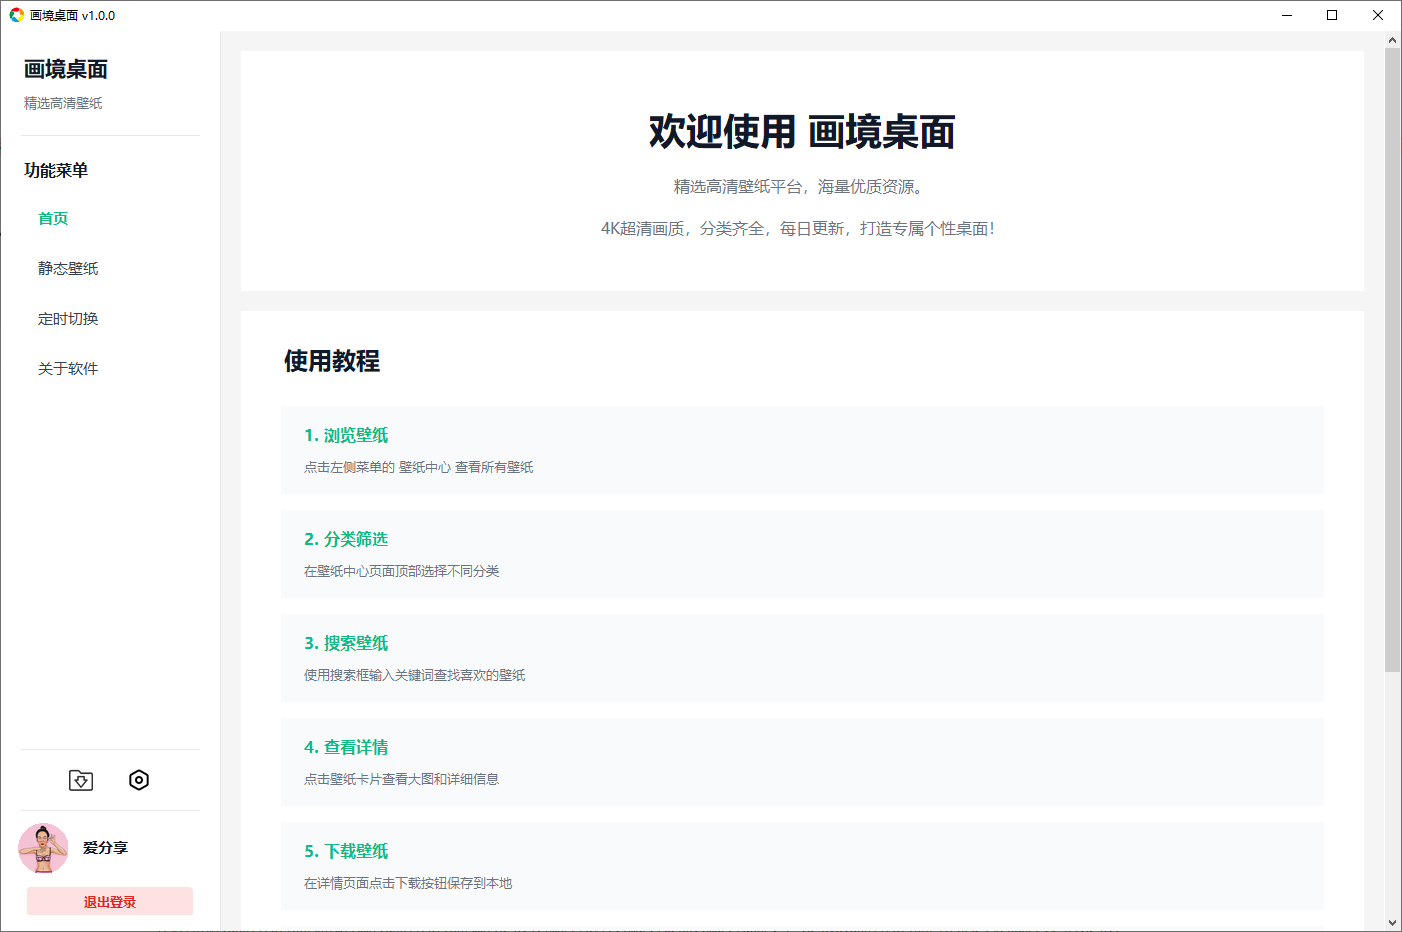
Task: Click the 3. 搜索壁纸 tutorial entry
Action: [802, 658]
